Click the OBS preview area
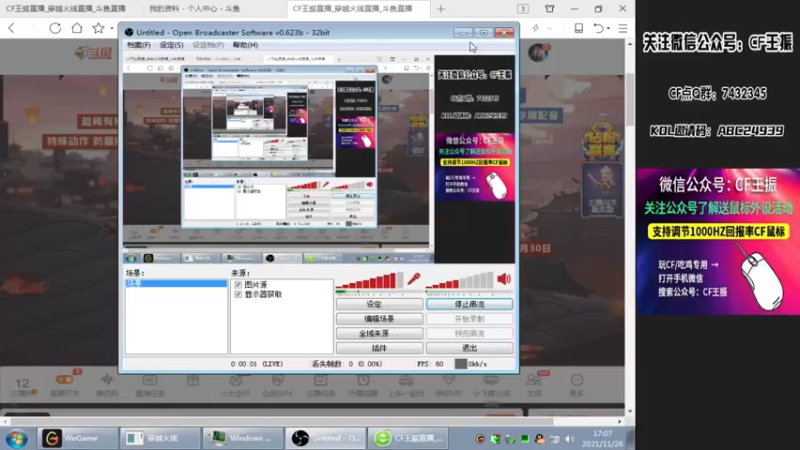Viewport: 800px width, 450px height. coord(319,158)
